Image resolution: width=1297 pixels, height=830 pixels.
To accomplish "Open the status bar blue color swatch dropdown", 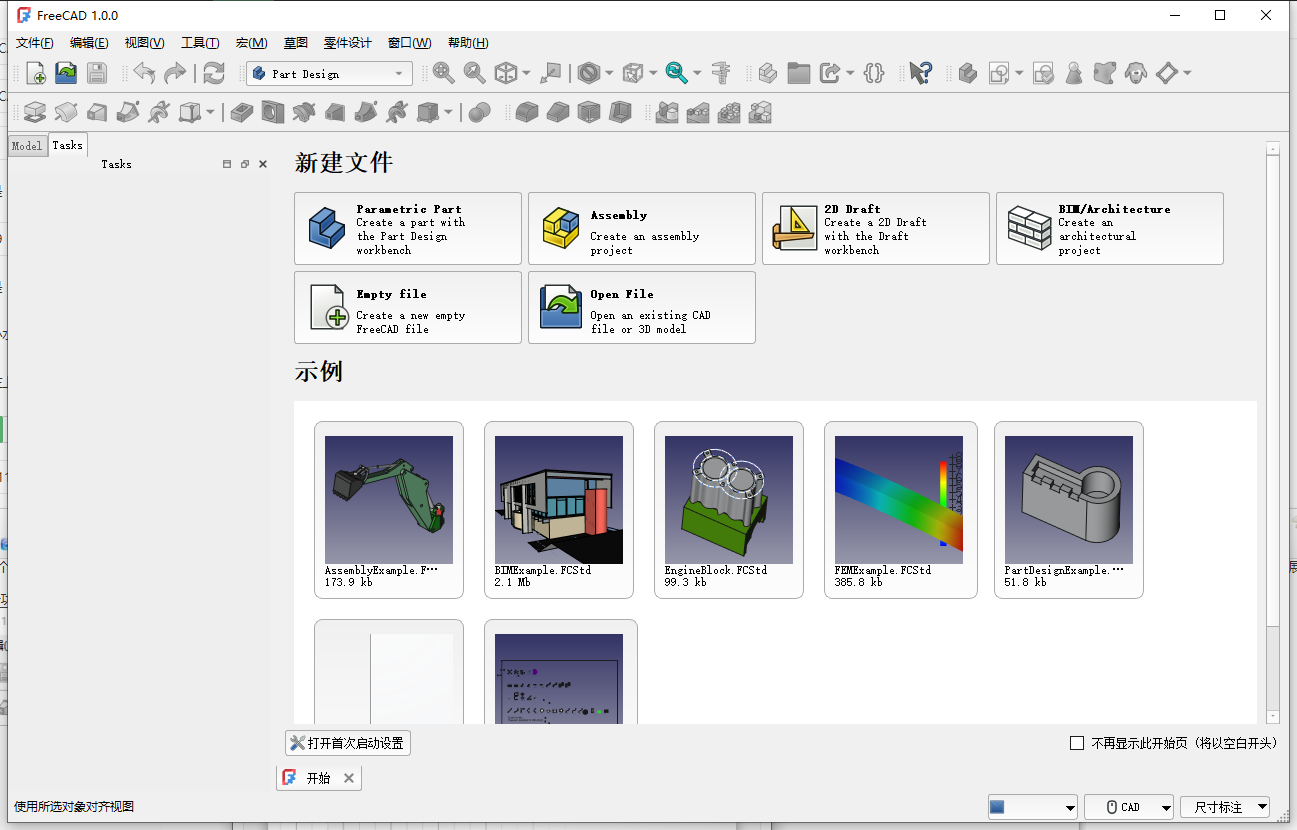I will pyautogui.click(x=1032, y=807).
